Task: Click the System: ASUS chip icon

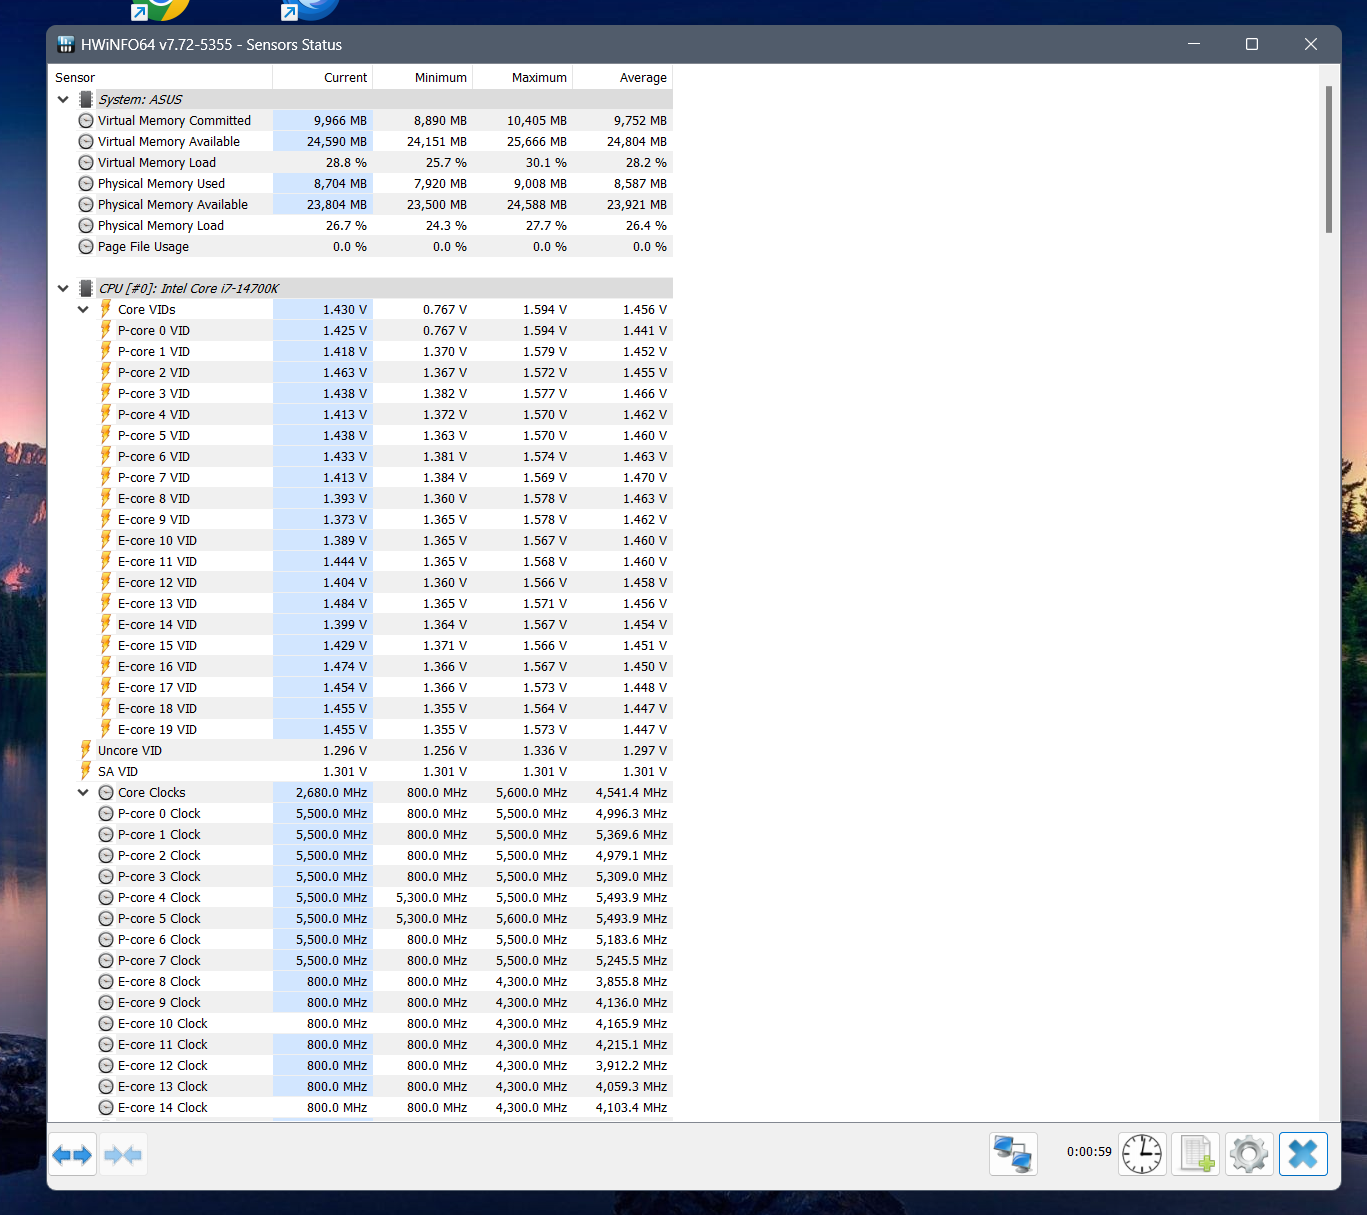Action: coord(86,99)
